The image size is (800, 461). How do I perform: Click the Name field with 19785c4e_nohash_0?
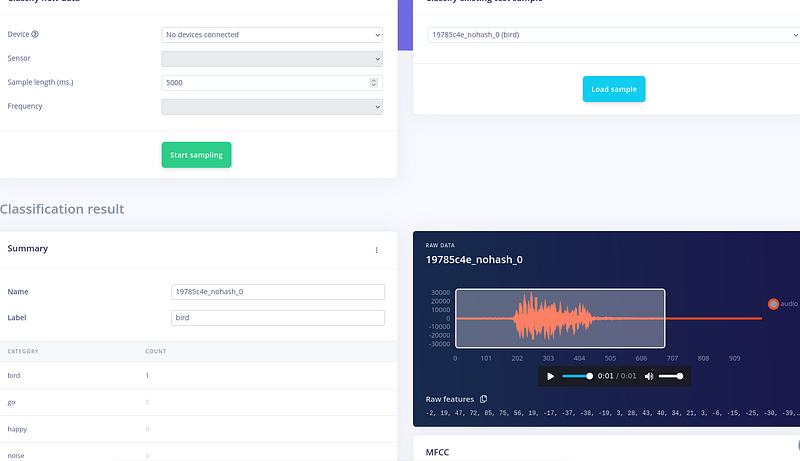[x=278, y=292]
